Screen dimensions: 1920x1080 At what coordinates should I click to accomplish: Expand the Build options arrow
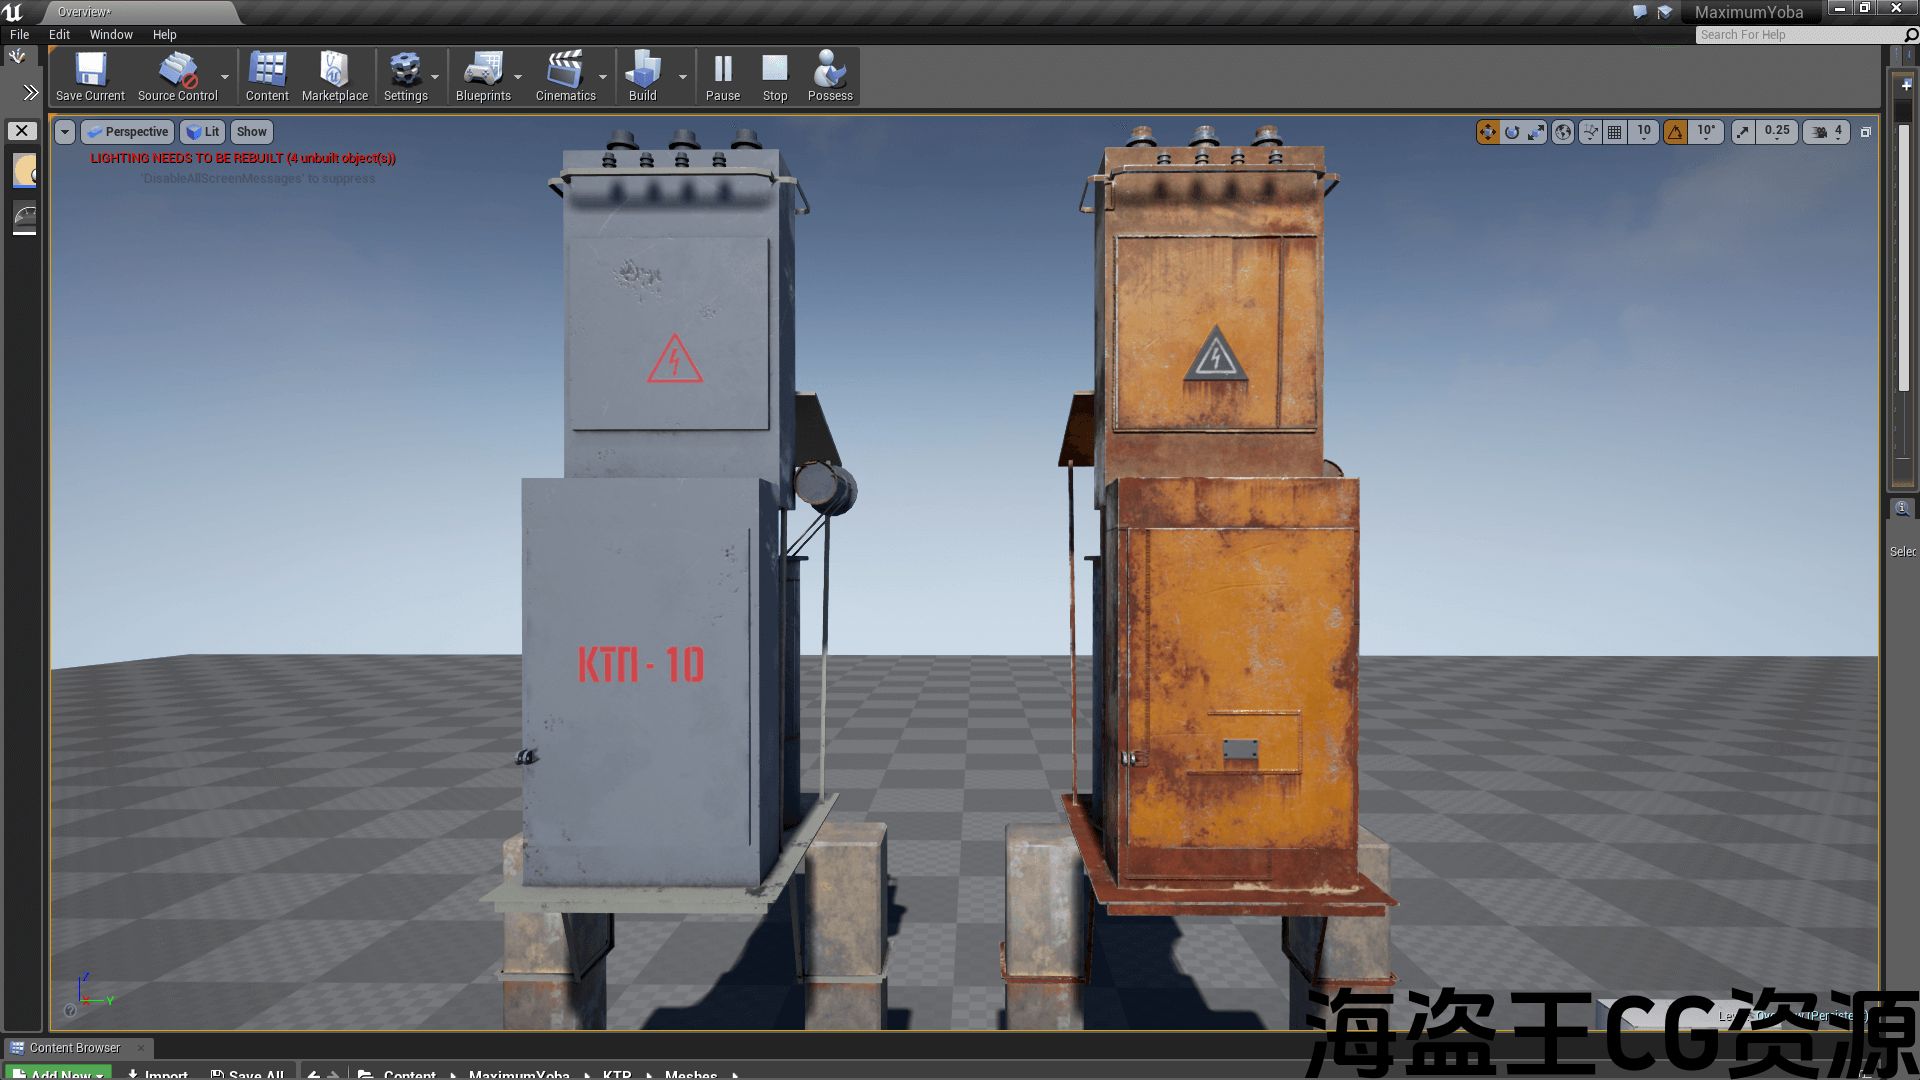[683, 77]
